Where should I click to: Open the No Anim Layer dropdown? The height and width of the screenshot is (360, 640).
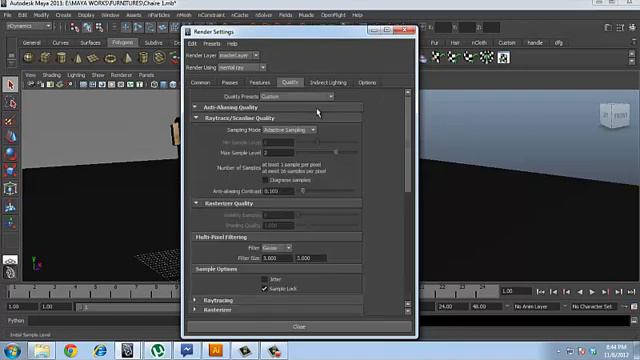[x=535, y=306]
